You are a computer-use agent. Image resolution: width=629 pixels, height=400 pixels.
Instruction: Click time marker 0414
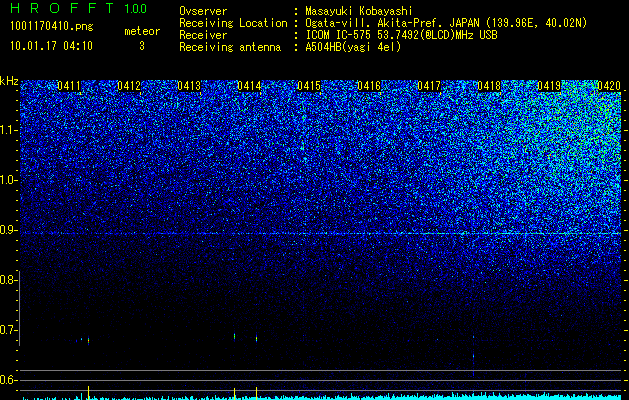pyautogui.click(x=249, y=86)
